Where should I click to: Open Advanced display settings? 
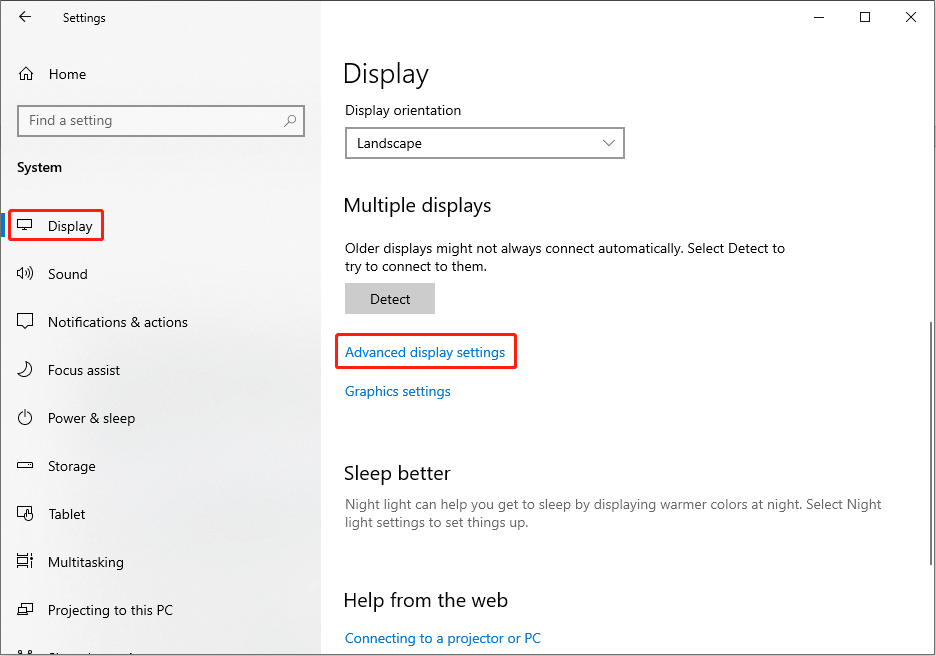(x=425, y=351)
